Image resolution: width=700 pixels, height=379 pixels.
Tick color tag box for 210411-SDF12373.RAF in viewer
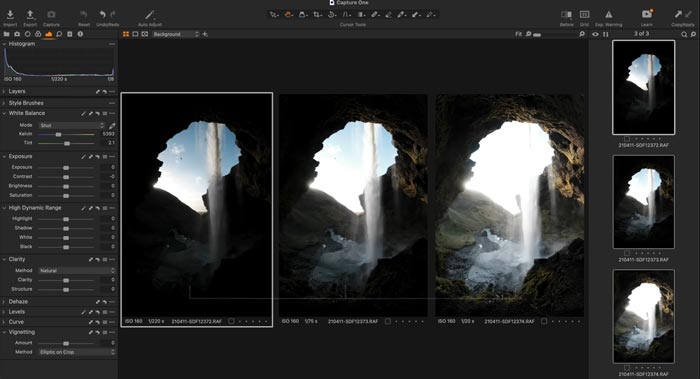coord(388,321)
